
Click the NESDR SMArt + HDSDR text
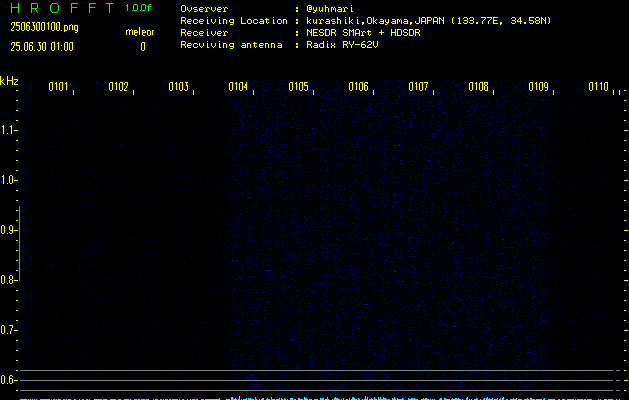(x=363, y=33)
